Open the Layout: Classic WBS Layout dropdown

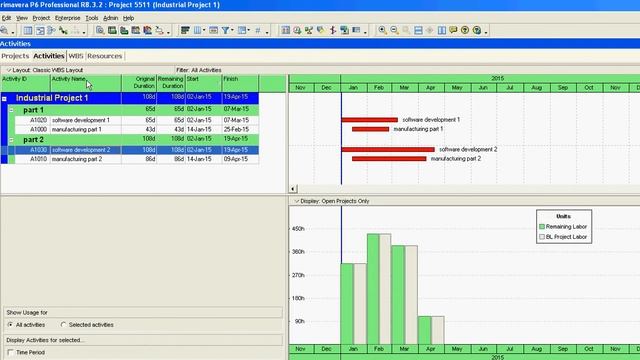click(45, 70)
